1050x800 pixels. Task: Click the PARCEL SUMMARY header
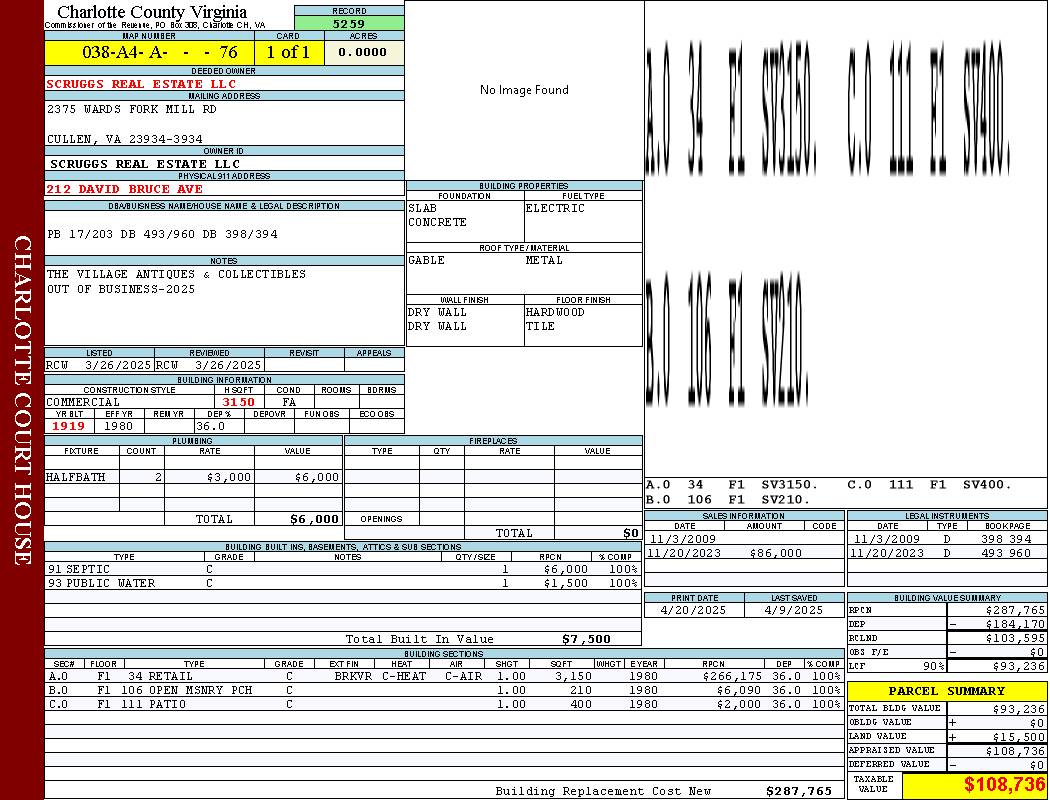tap(947, 691)
